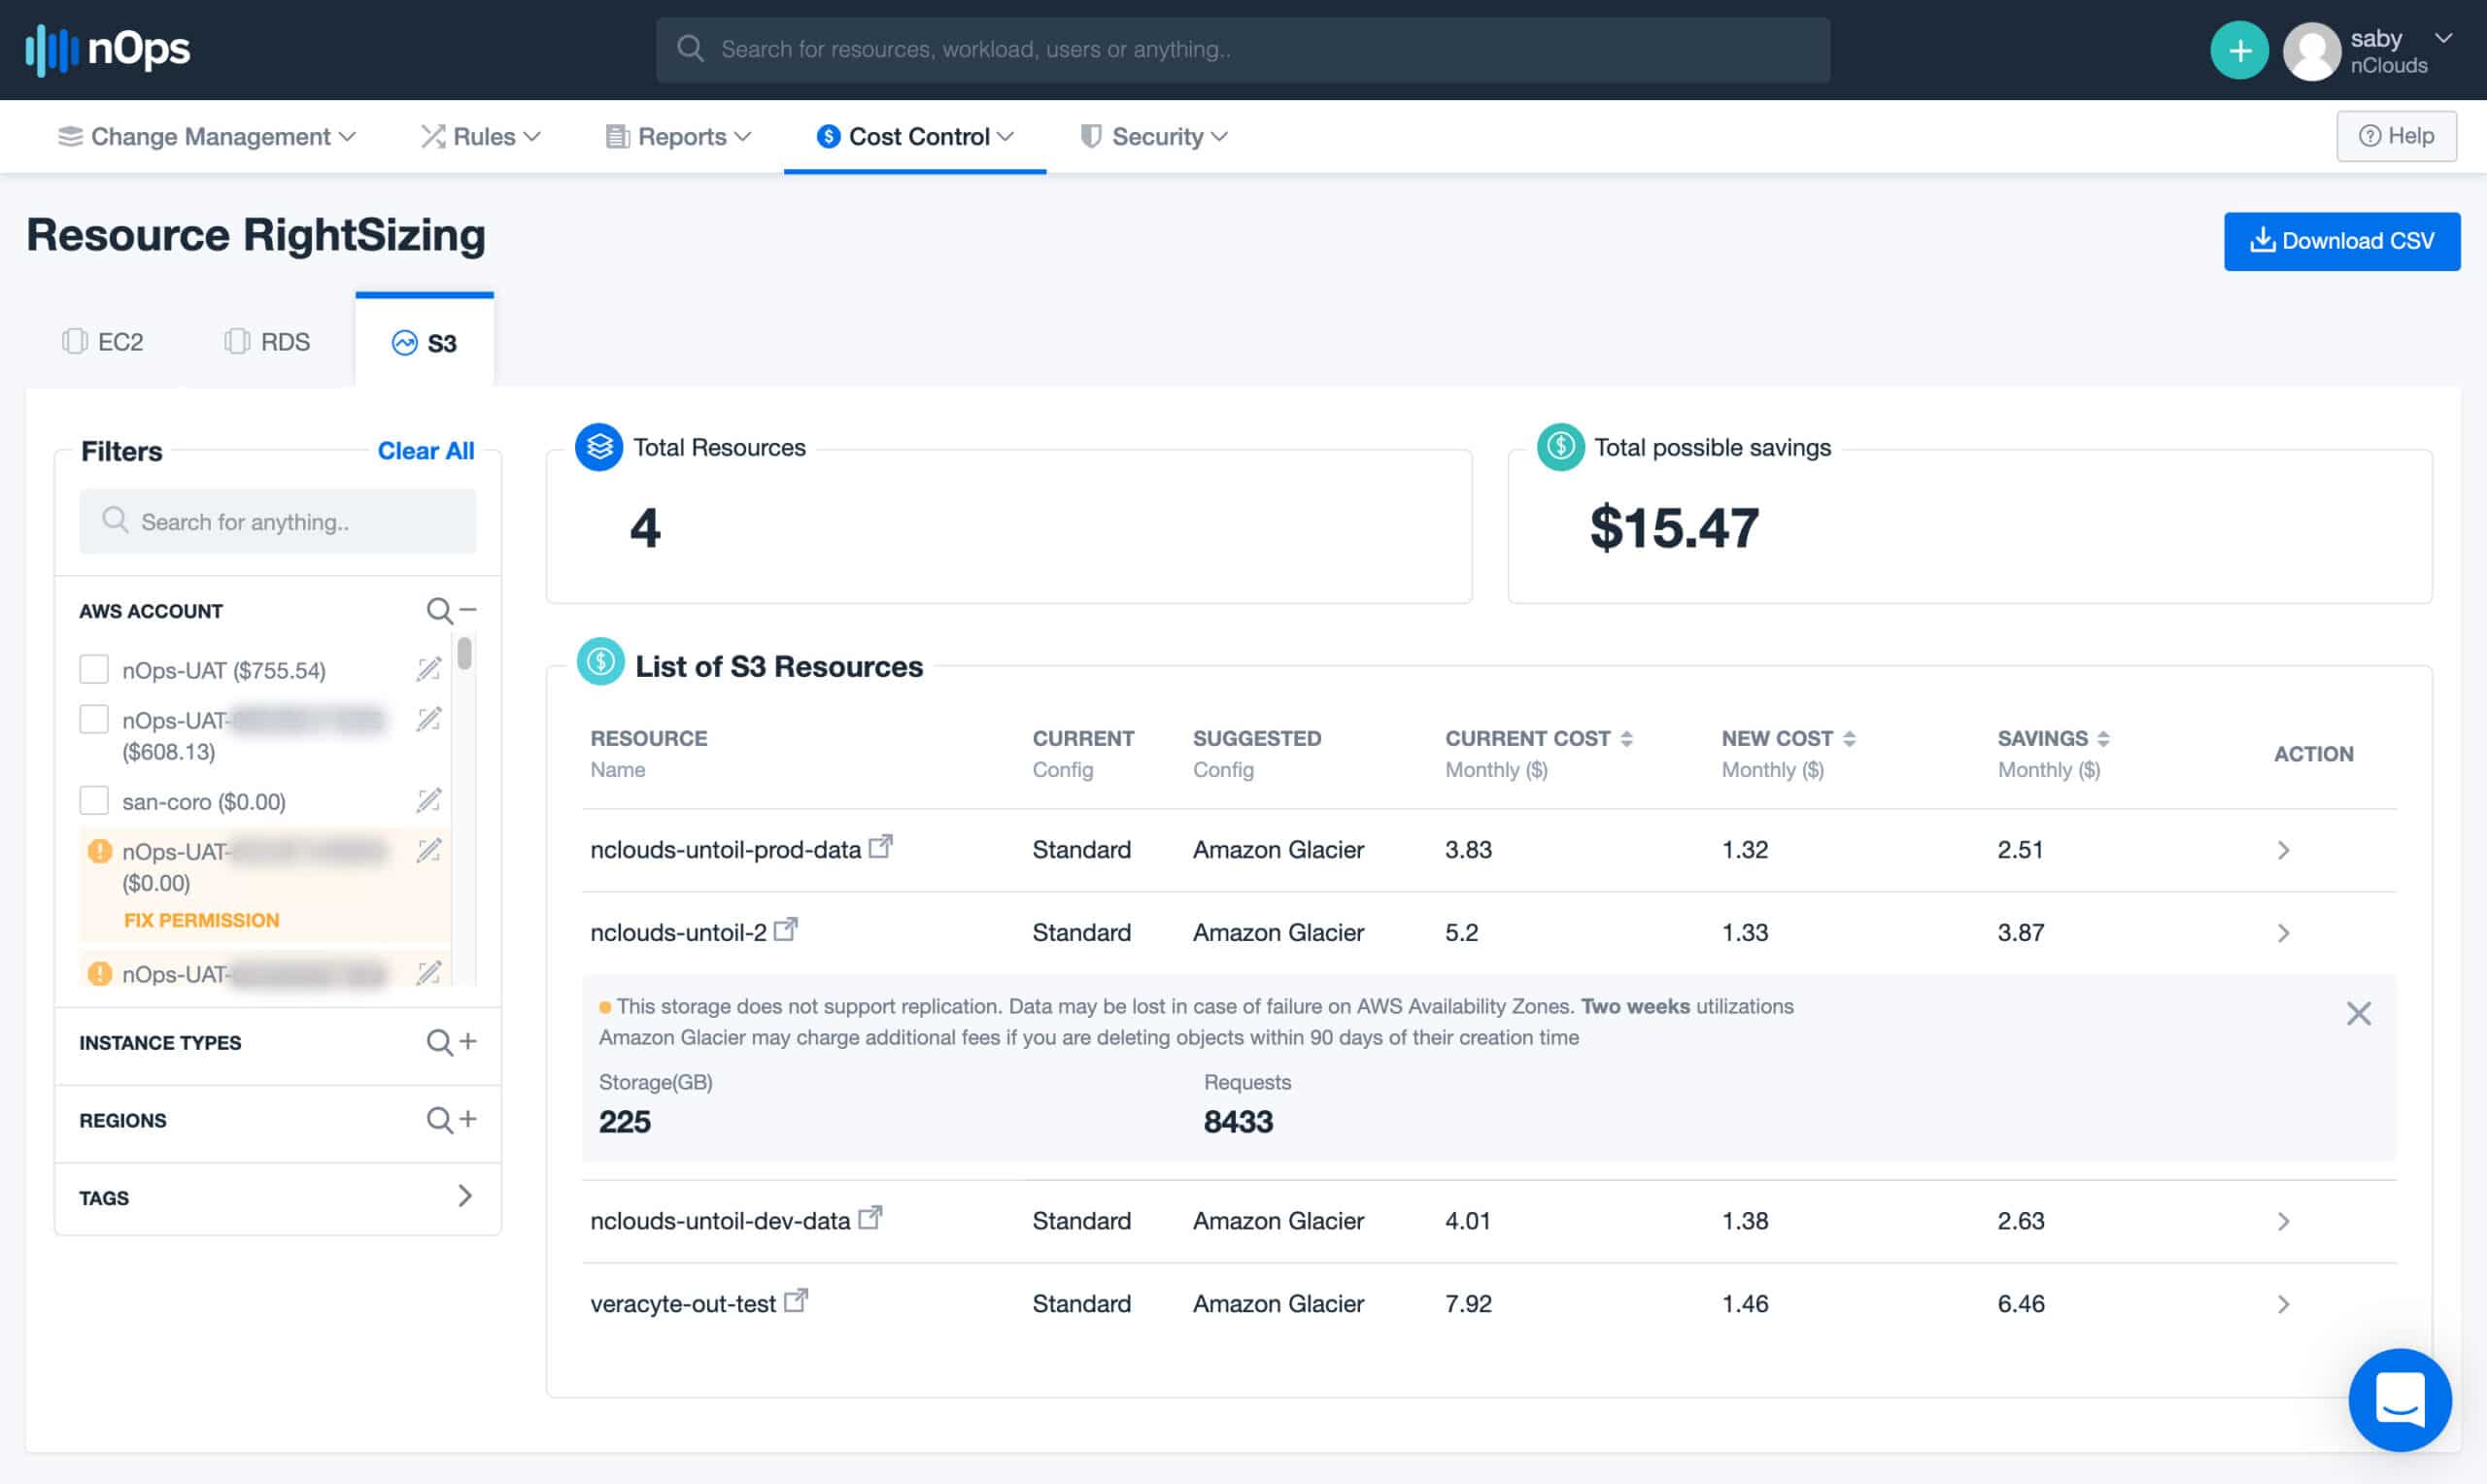
Task: Open external link for nclouds-untoil-2
Action: [786, 930]
